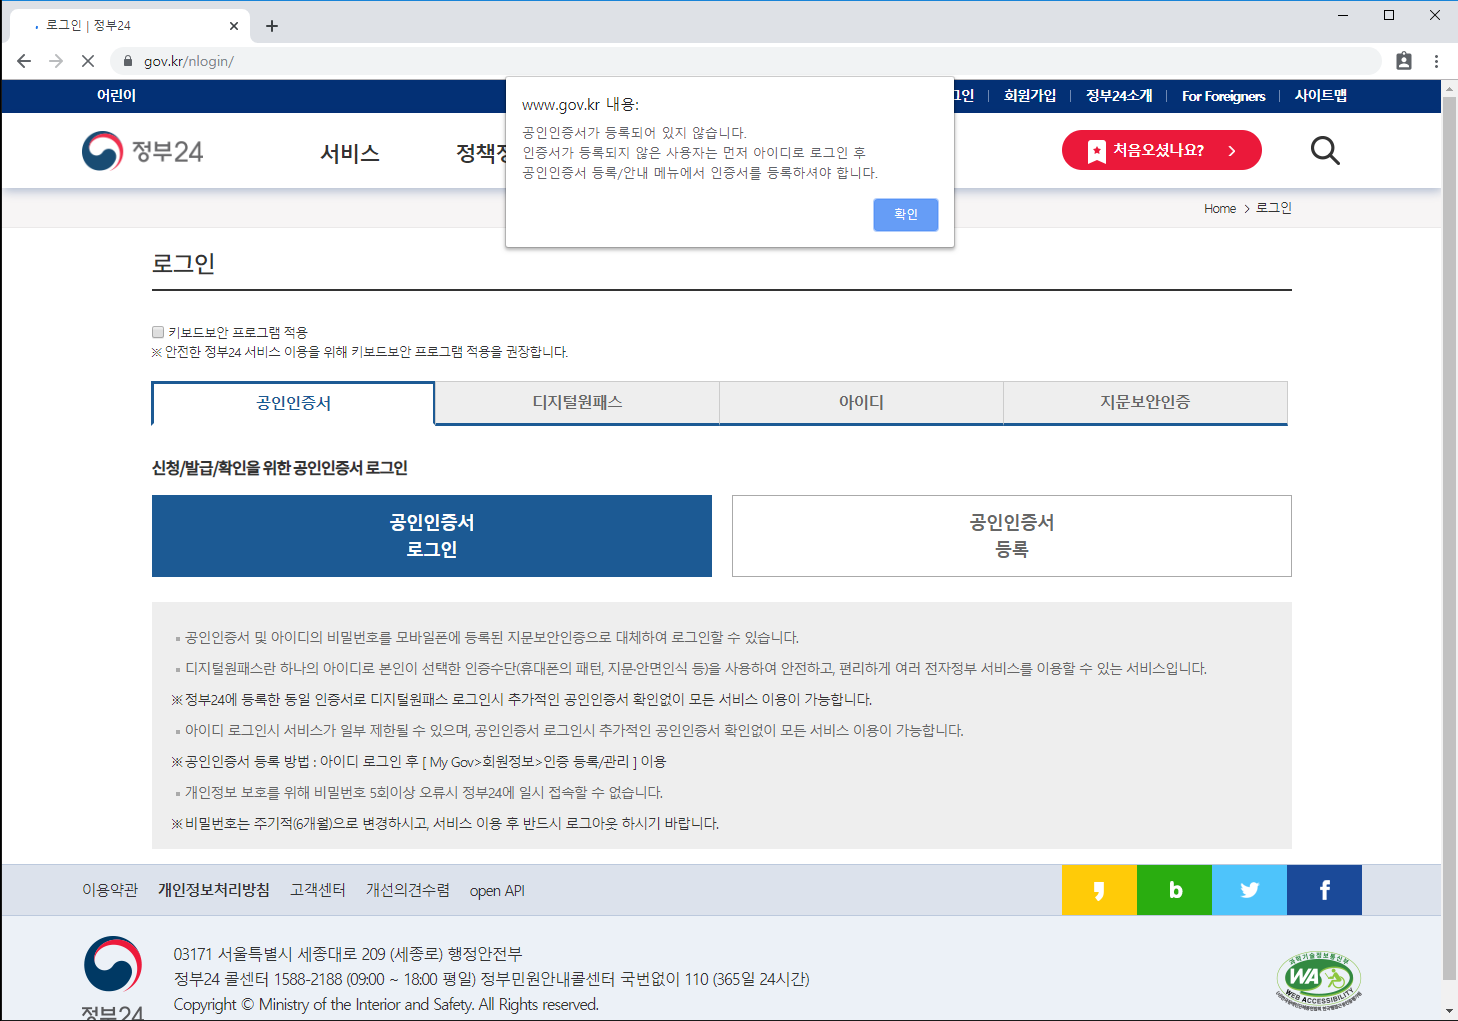
Task: Open a new browser tab with plus
Action: click(x=272, y=26)
